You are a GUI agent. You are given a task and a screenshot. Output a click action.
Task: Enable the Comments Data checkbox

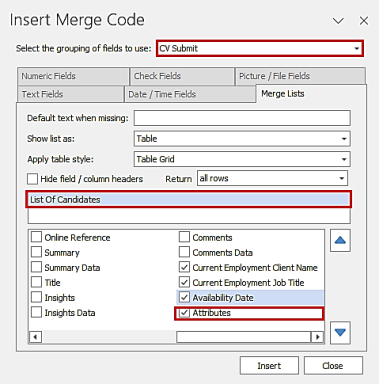click(184, 252)
